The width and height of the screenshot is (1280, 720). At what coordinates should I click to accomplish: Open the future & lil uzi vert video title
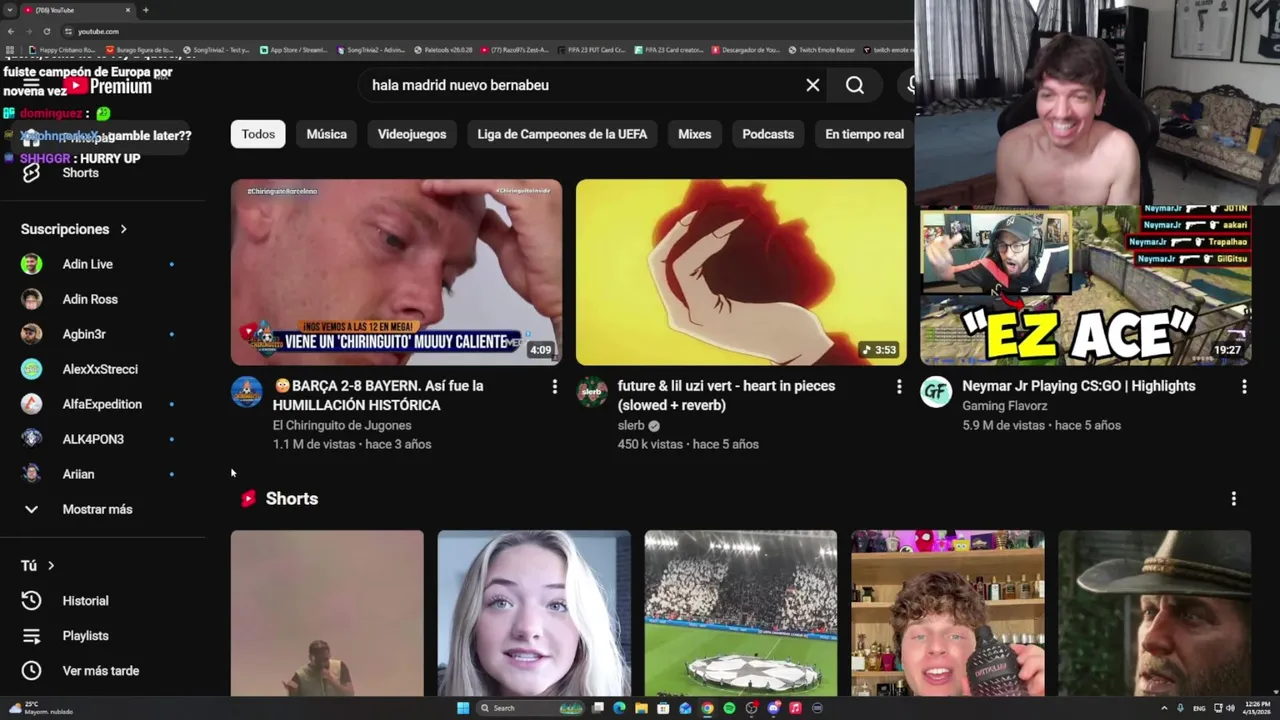click(726, 395)
